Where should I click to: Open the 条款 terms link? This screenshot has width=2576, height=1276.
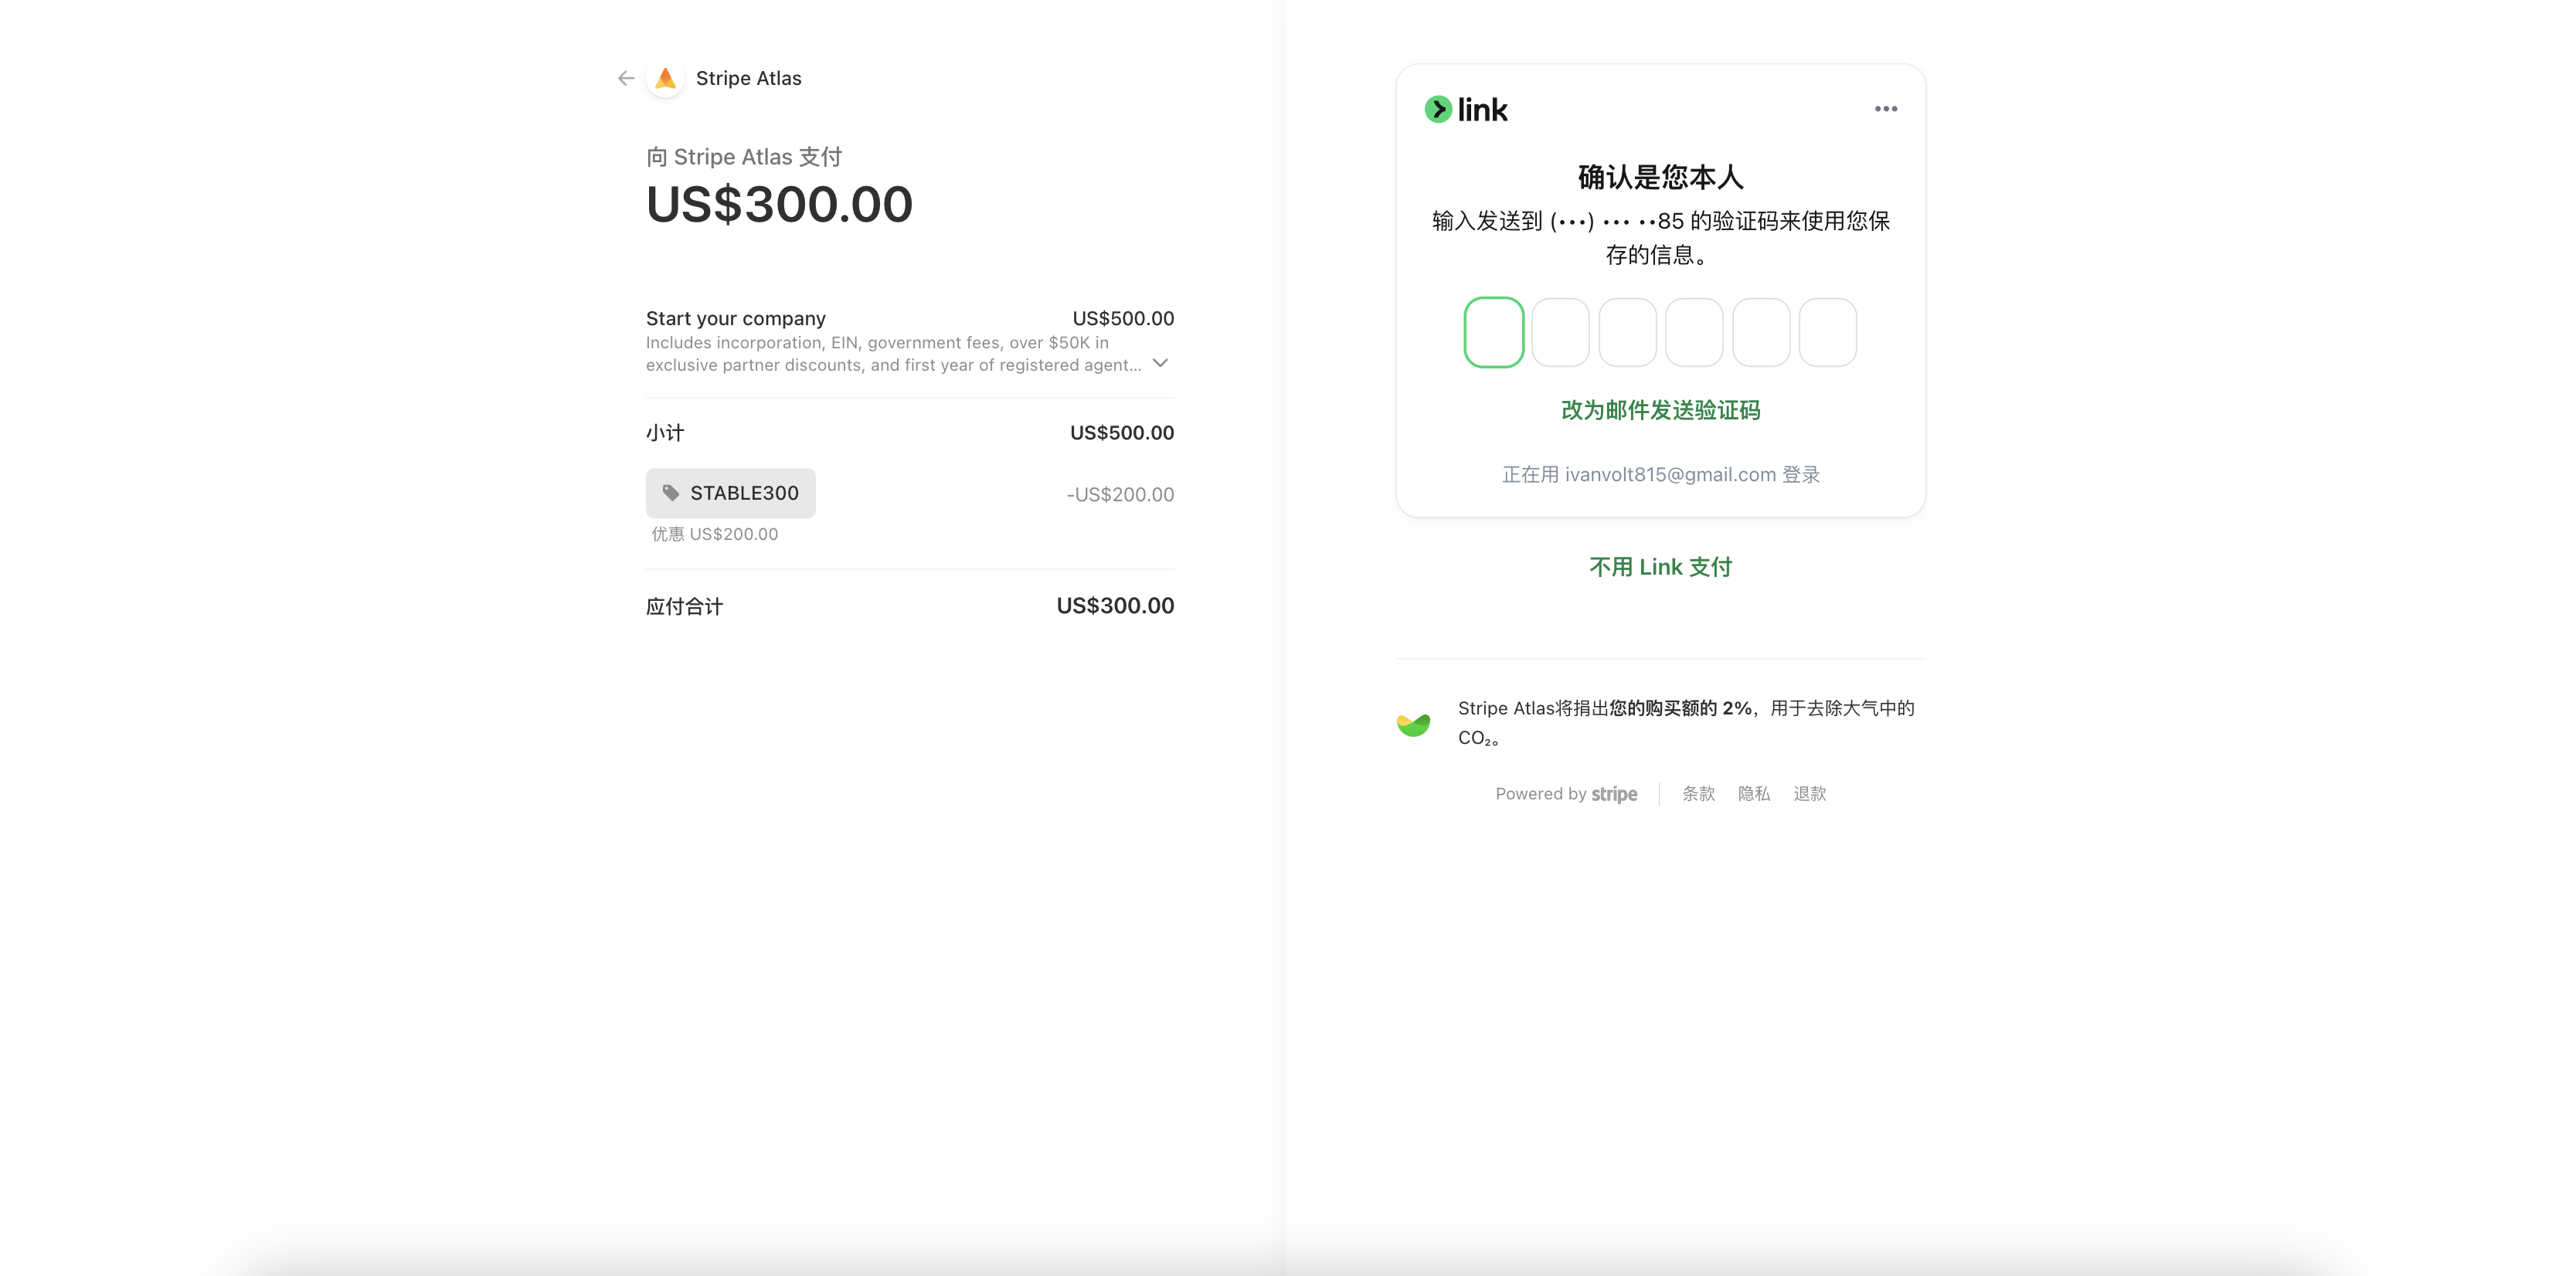(x=1698, y=794)
